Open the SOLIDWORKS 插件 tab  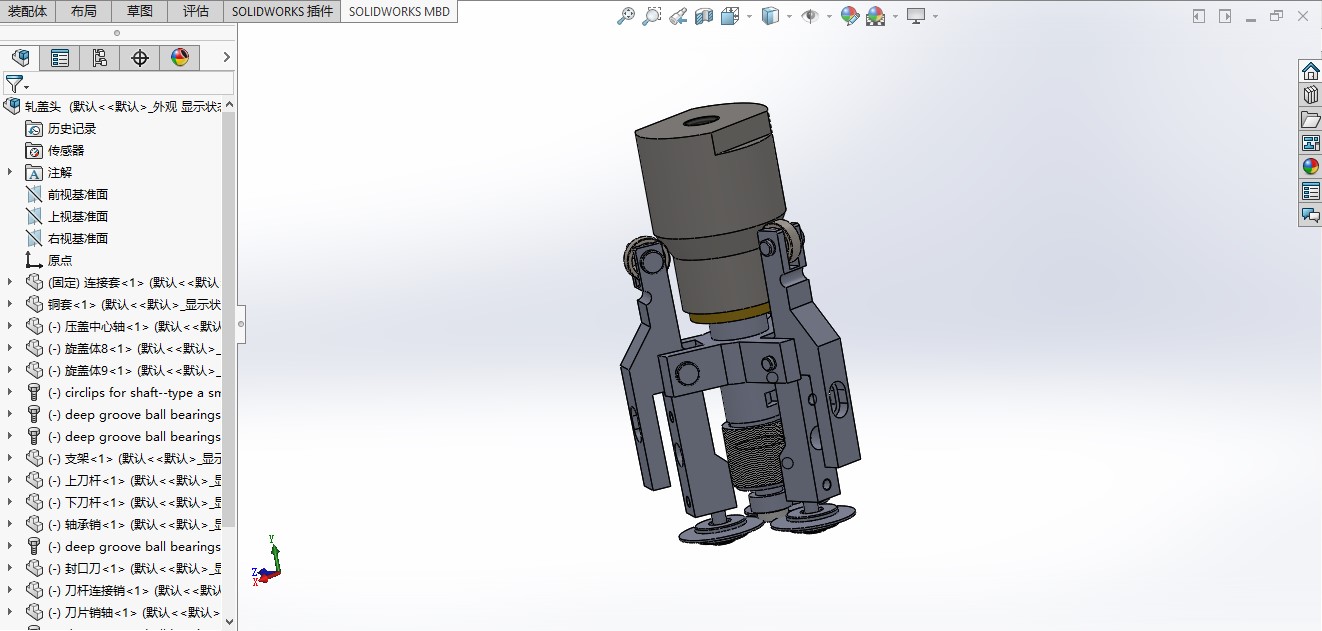coord(283,11)
